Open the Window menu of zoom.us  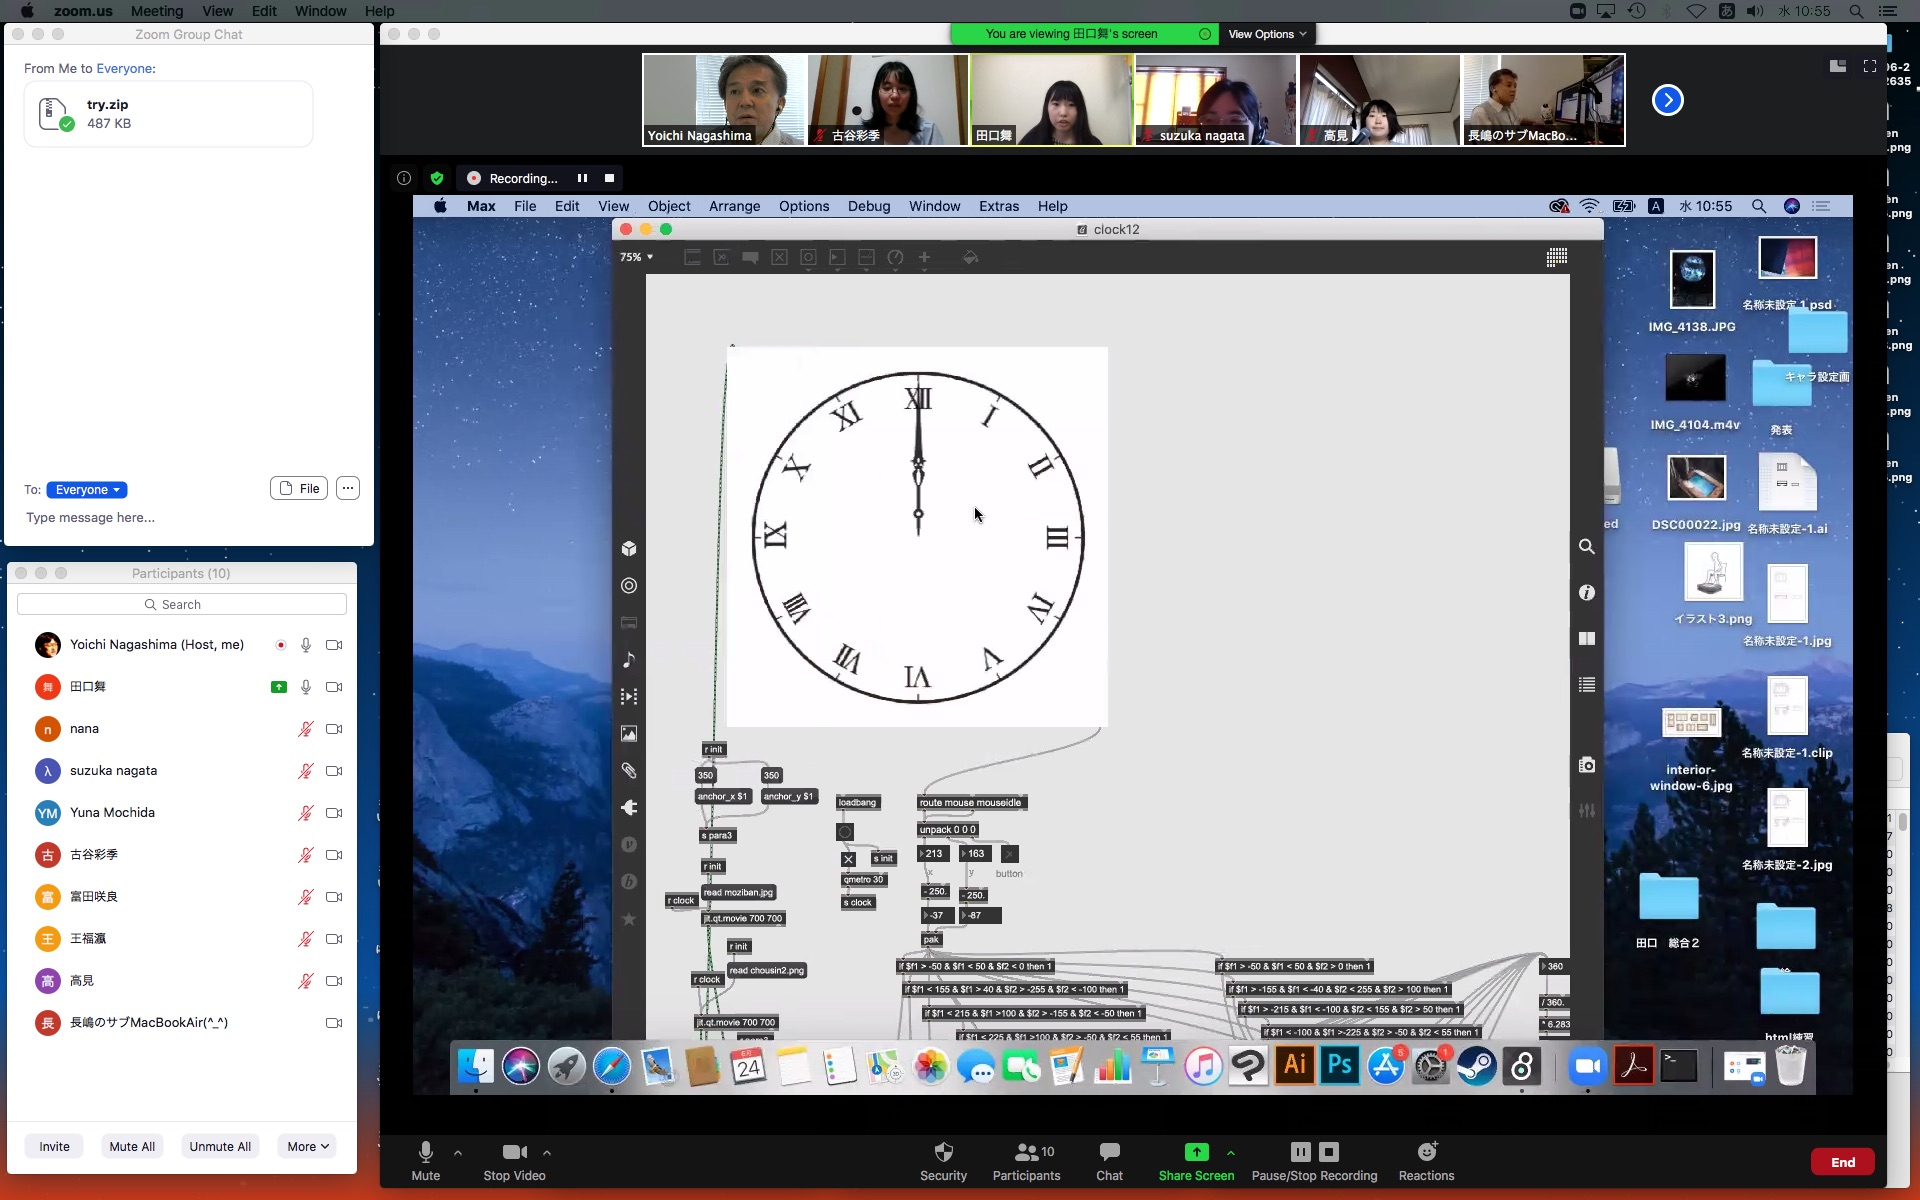(x=320, y=11)
